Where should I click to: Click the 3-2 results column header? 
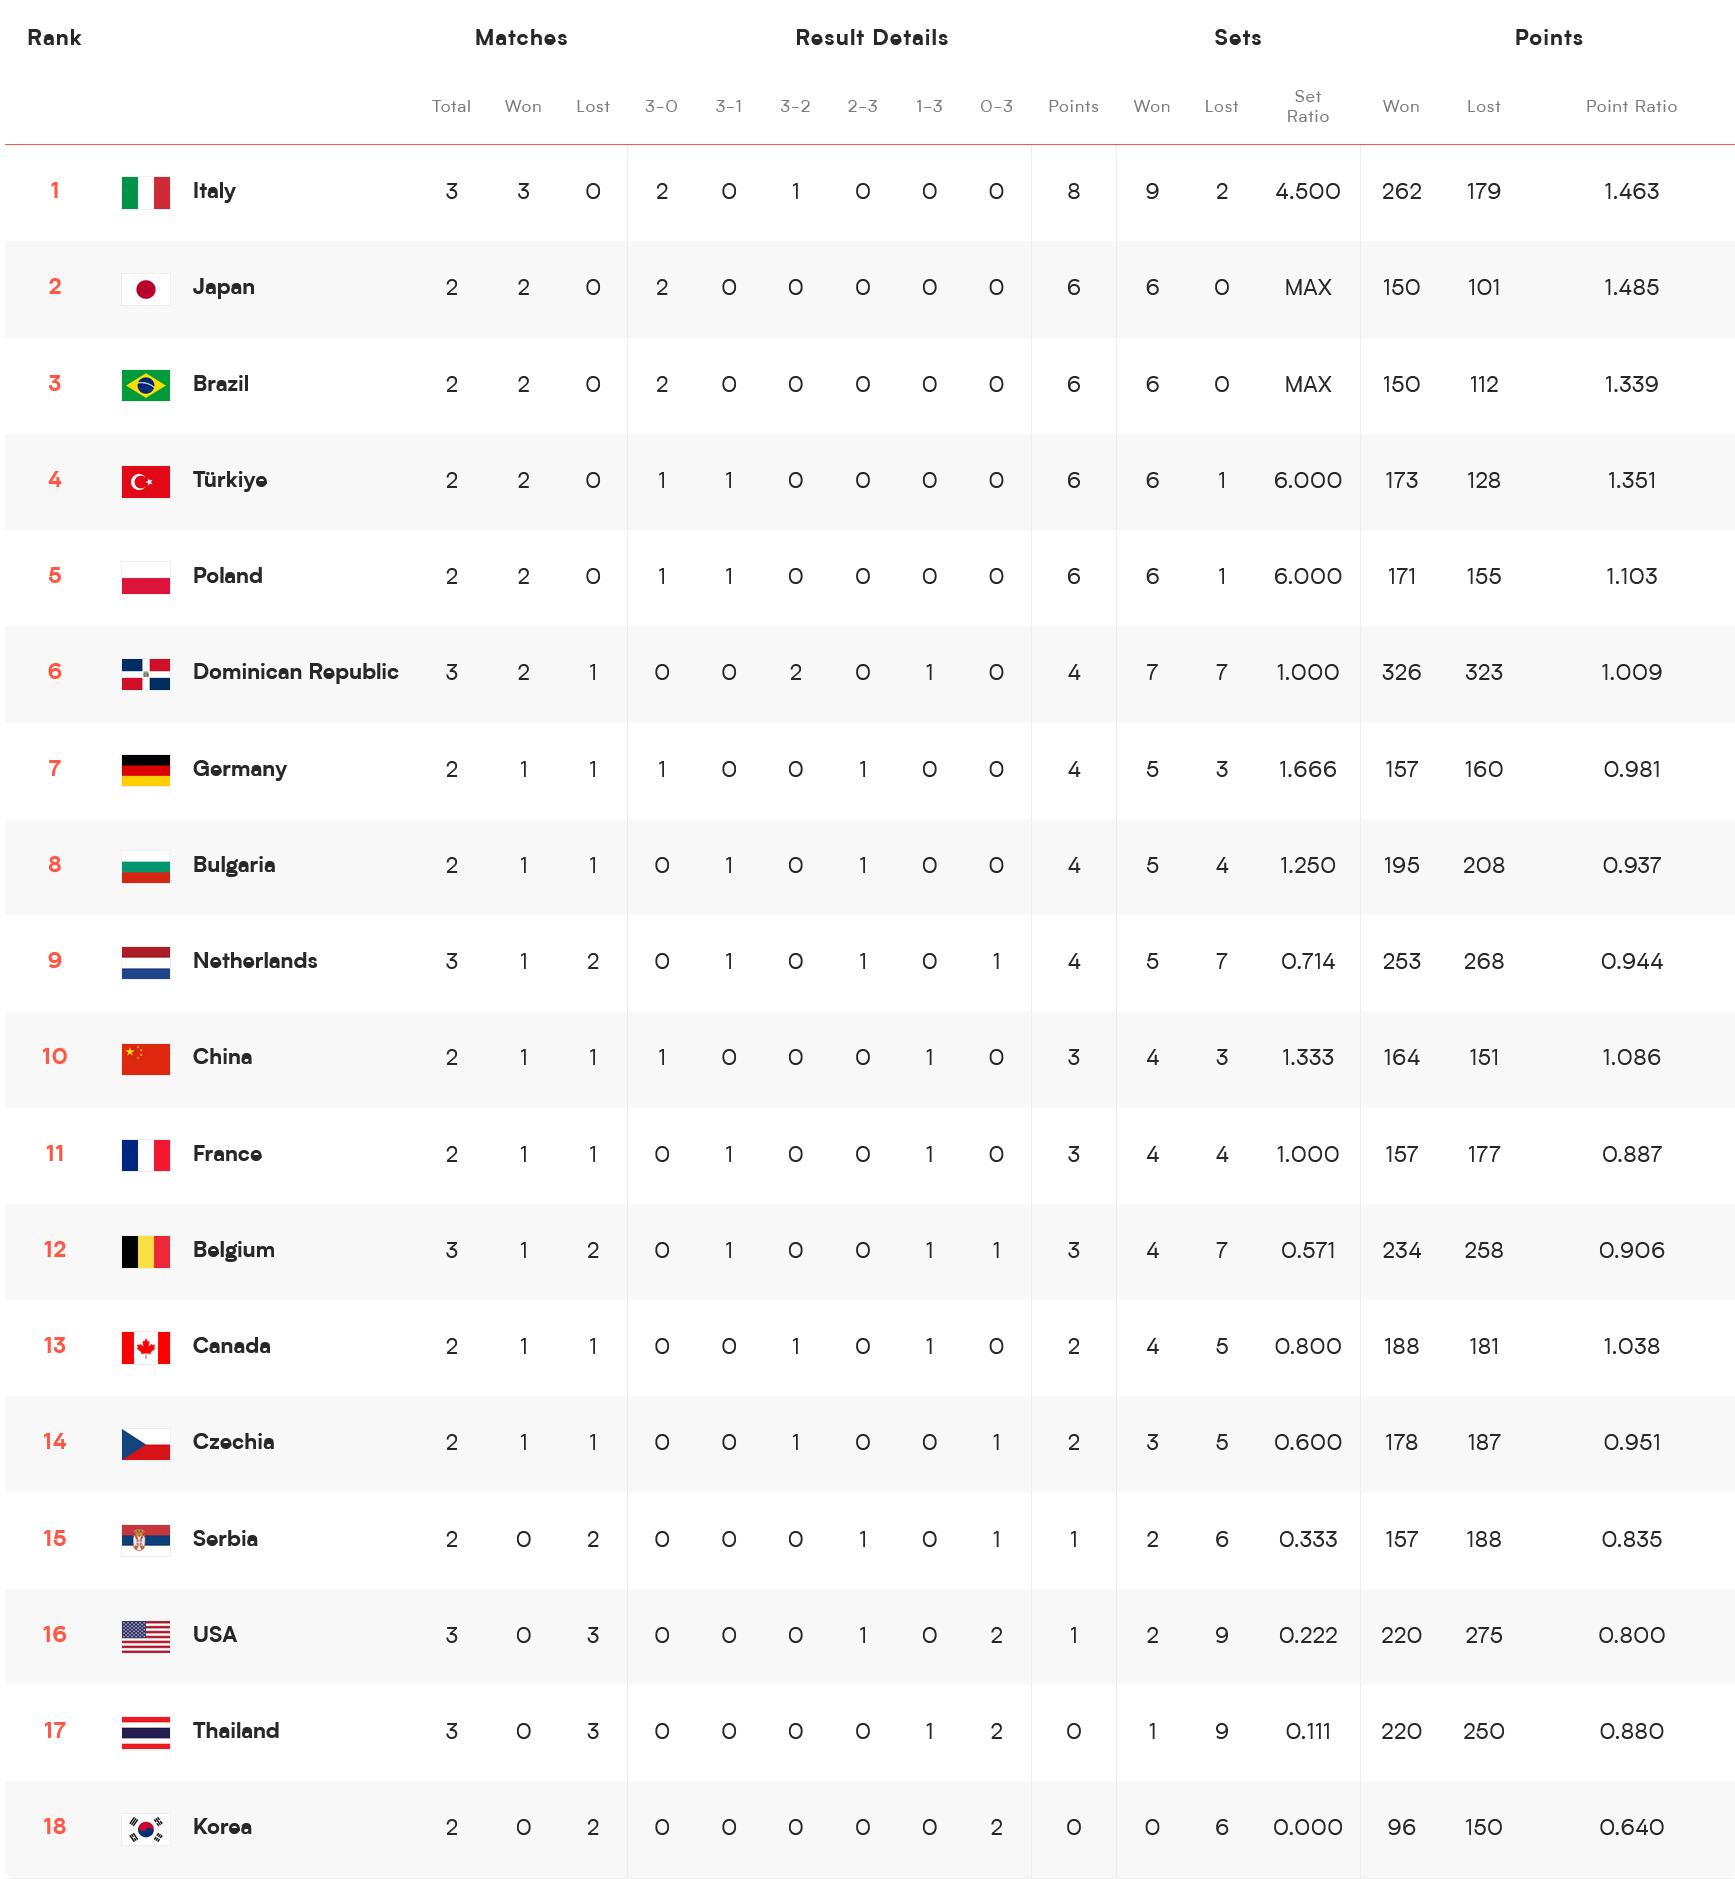tap(795, 106)
